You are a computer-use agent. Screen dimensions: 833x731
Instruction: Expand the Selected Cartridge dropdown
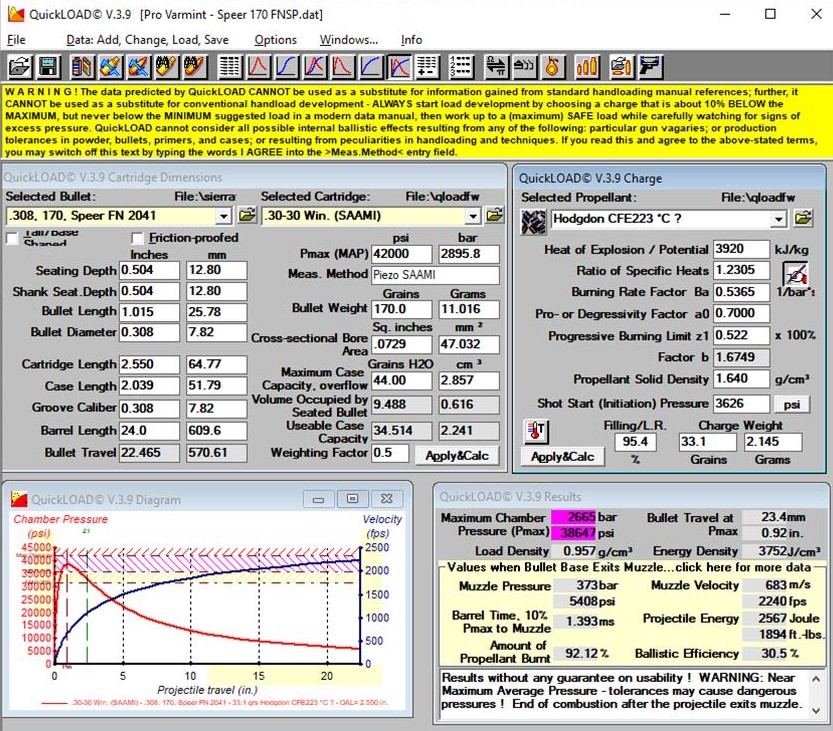(x=472, y=216)
